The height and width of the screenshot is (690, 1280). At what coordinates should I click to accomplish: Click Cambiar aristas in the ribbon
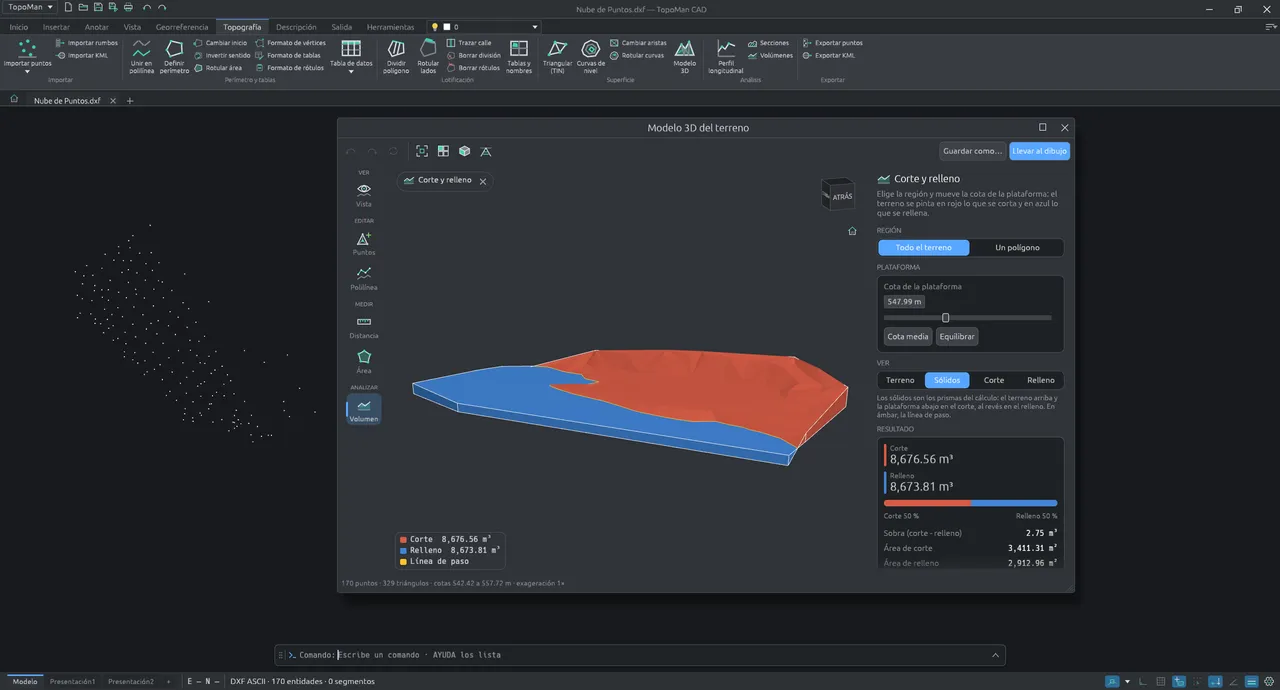coord(638,43)
